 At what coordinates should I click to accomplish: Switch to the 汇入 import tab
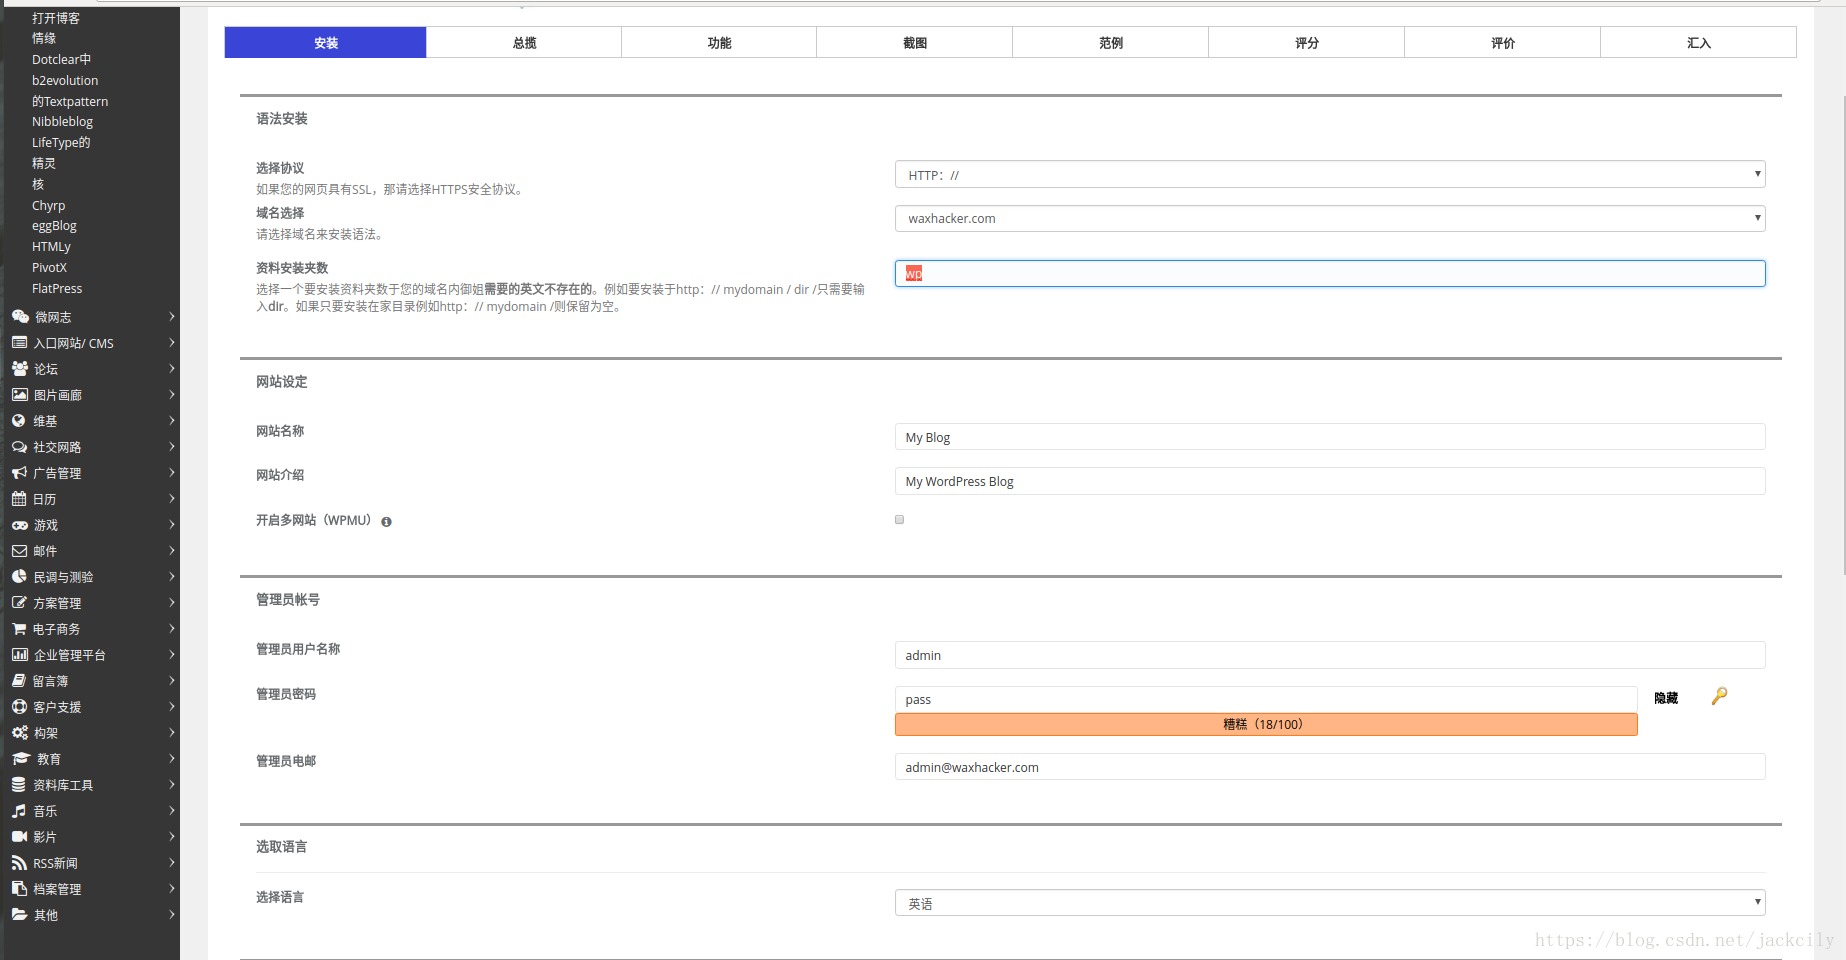(1699, 42)
